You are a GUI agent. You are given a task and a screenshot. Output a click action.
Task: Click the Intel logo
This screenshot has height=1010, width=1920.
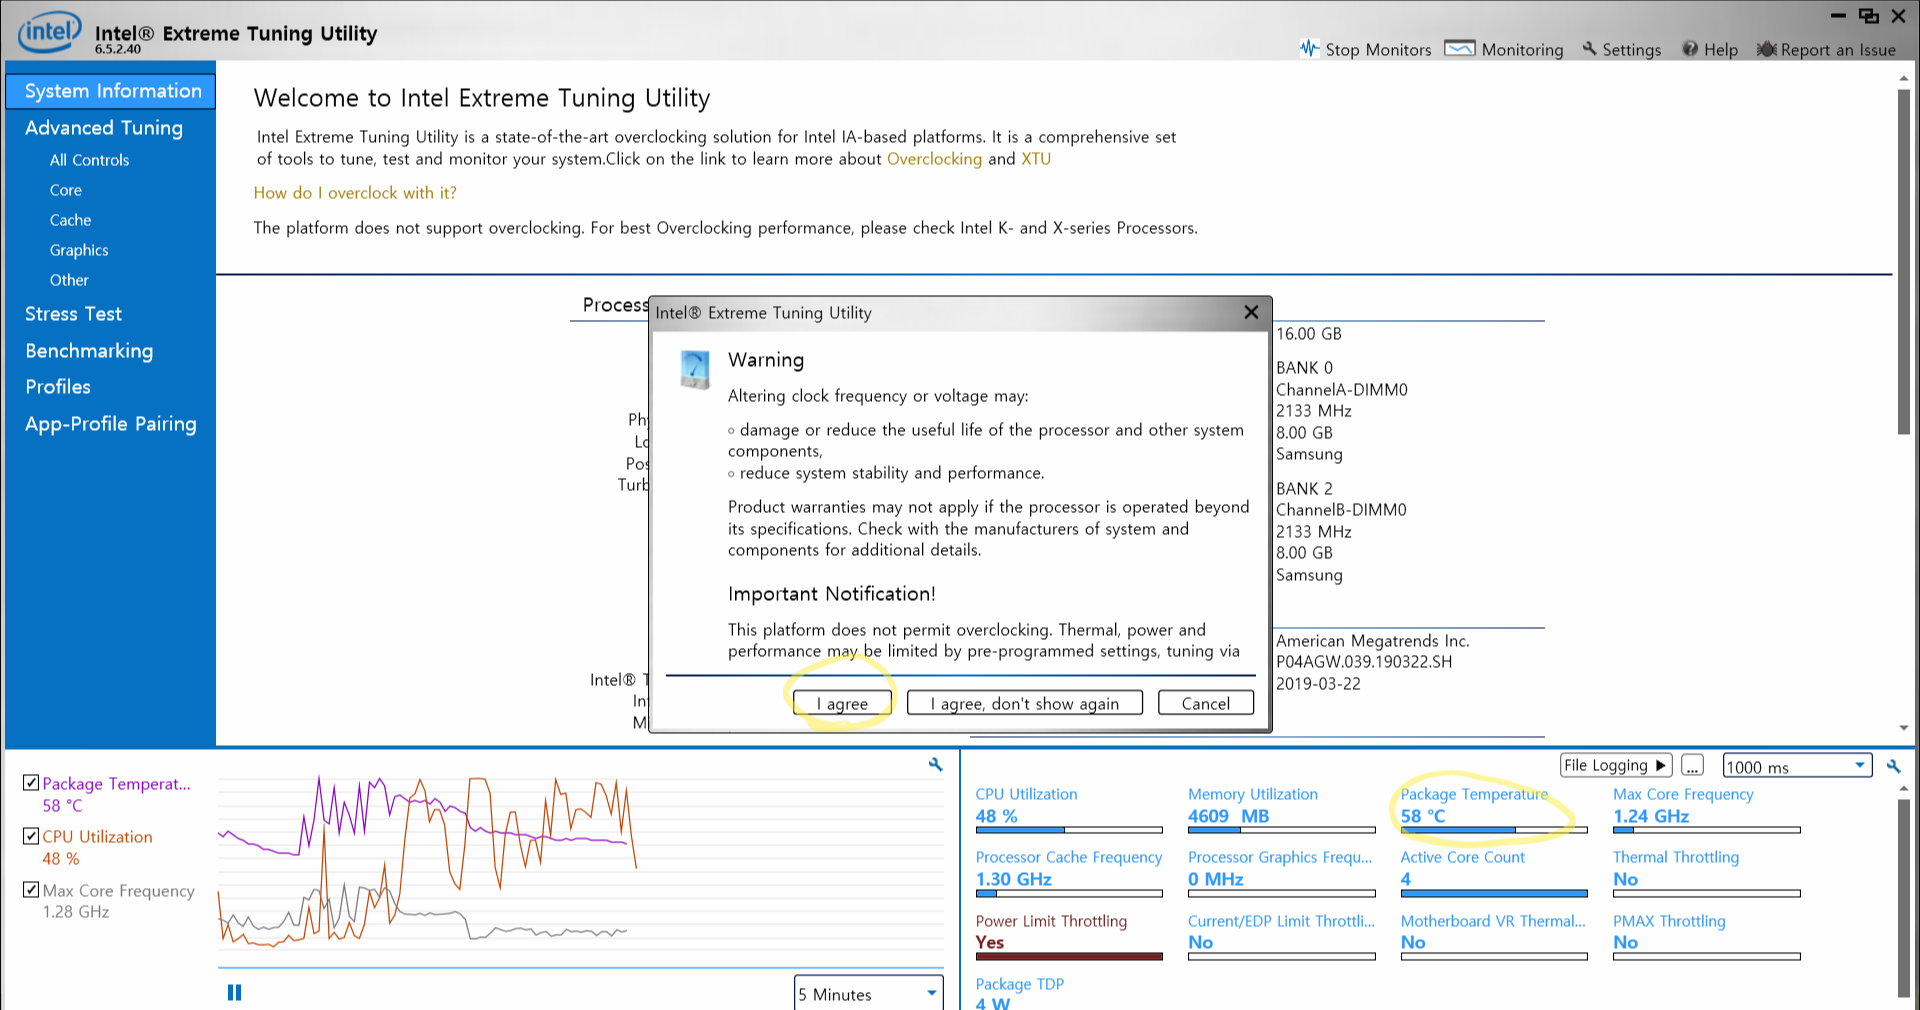(49, 32)
